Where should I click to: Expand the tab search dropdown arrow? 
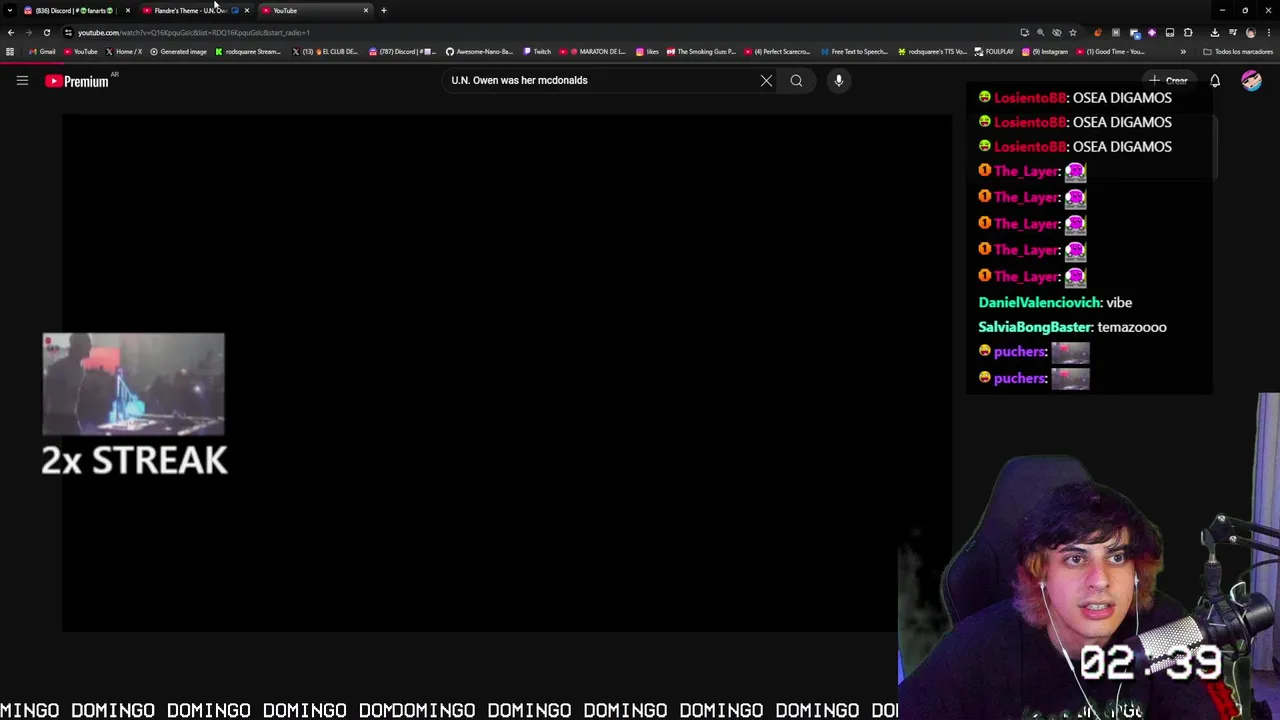click(x=10, y=10)
